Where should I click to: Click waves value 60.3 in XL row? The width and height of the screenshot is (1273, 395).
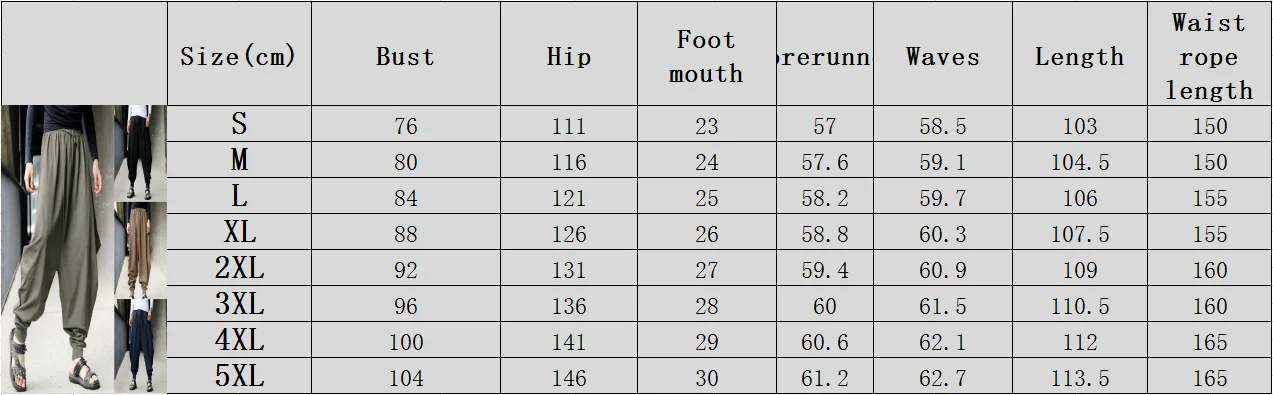pyautogui.click(x=943, y=234)
